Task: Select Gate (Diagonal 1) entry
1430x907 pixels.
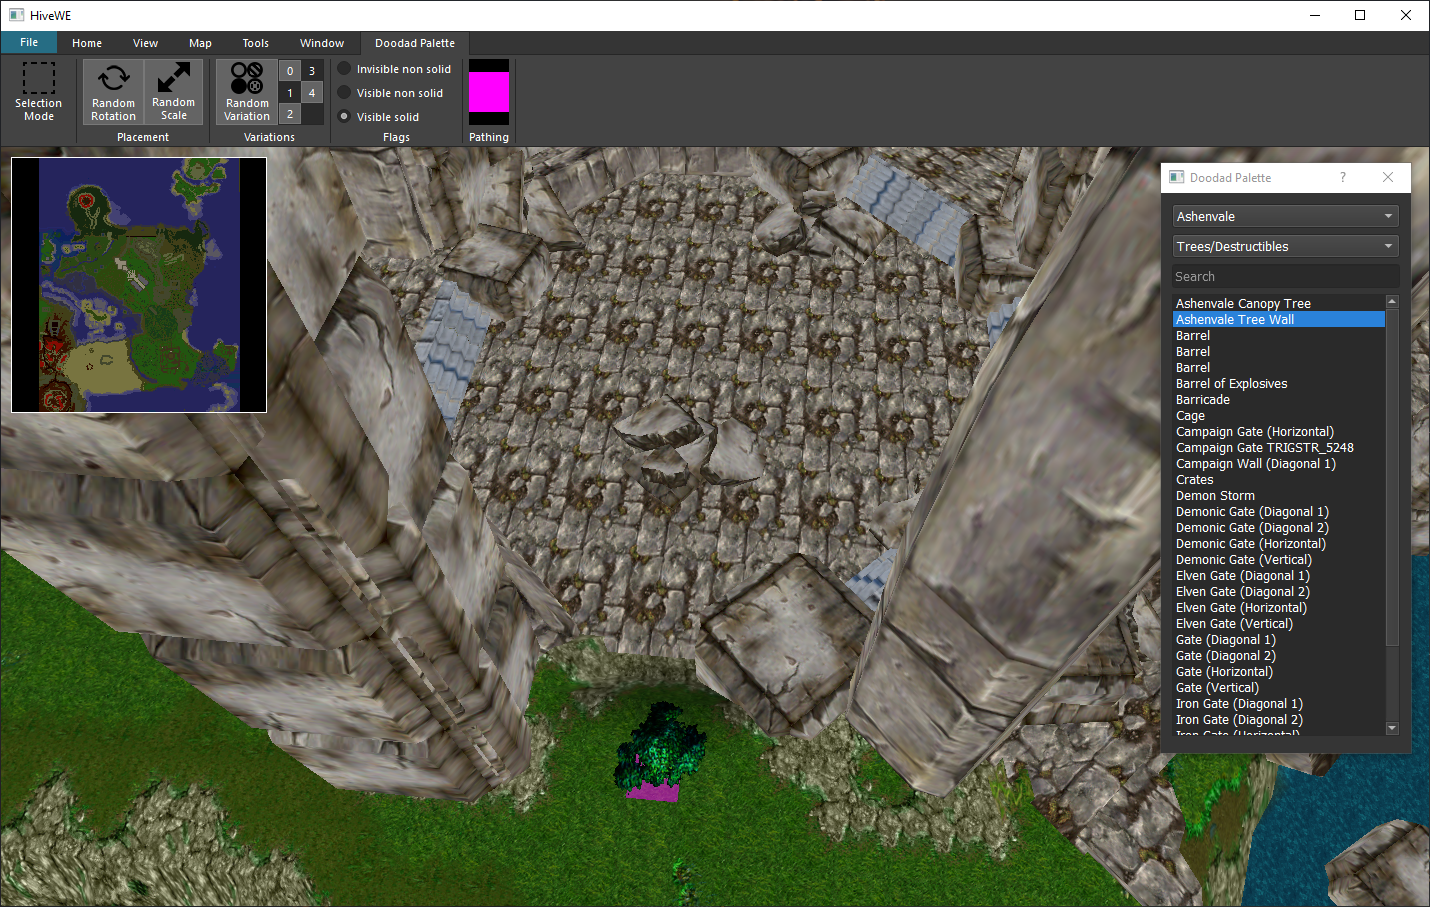Action: click(x=1279, y=639)
